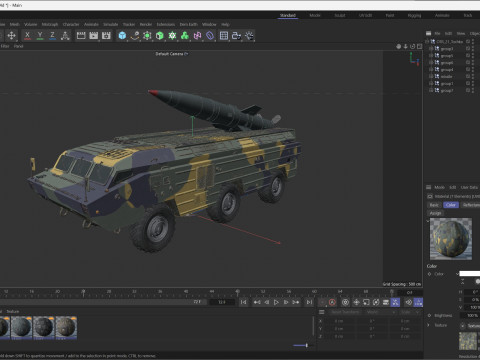This screenshot has width=480, height=360.
Task: Open the Simulate menu
Action: pos(111,24)
